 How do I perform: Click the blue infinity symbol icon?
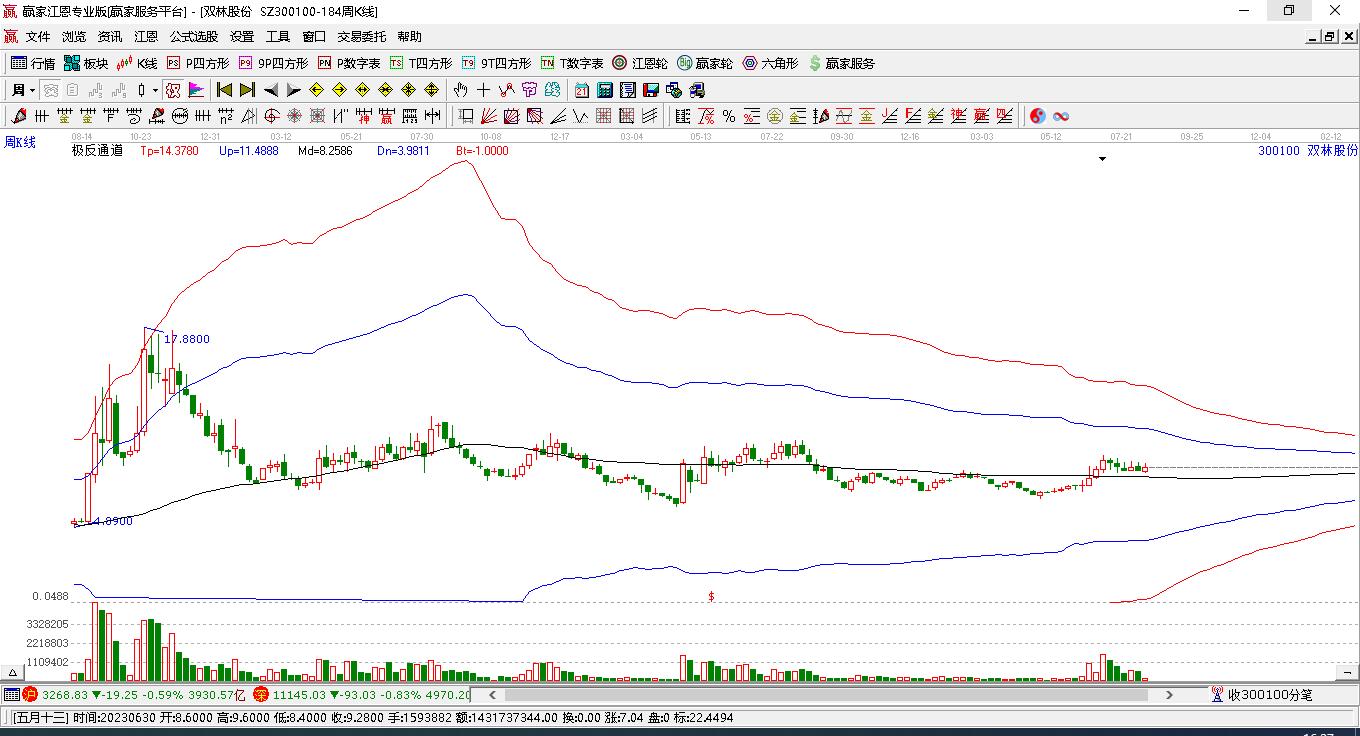pos(1061,116)
